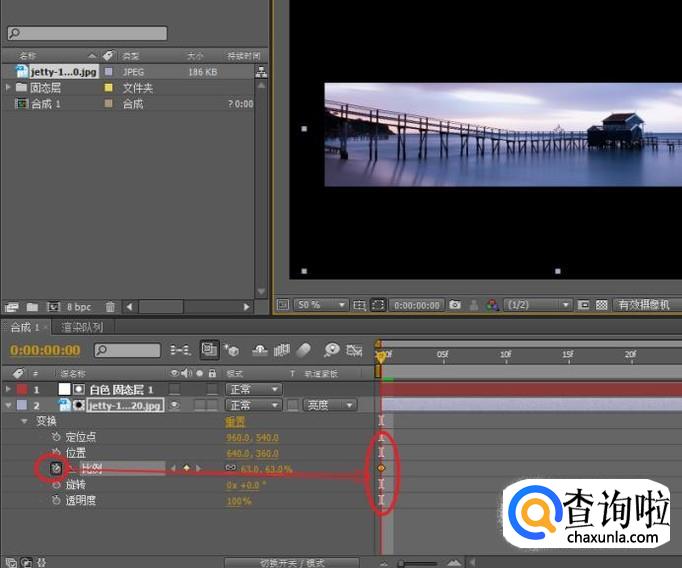Open the (1/2) resolution dropdown
Viewport: 682px width, 568px height.
click(538, 305)
